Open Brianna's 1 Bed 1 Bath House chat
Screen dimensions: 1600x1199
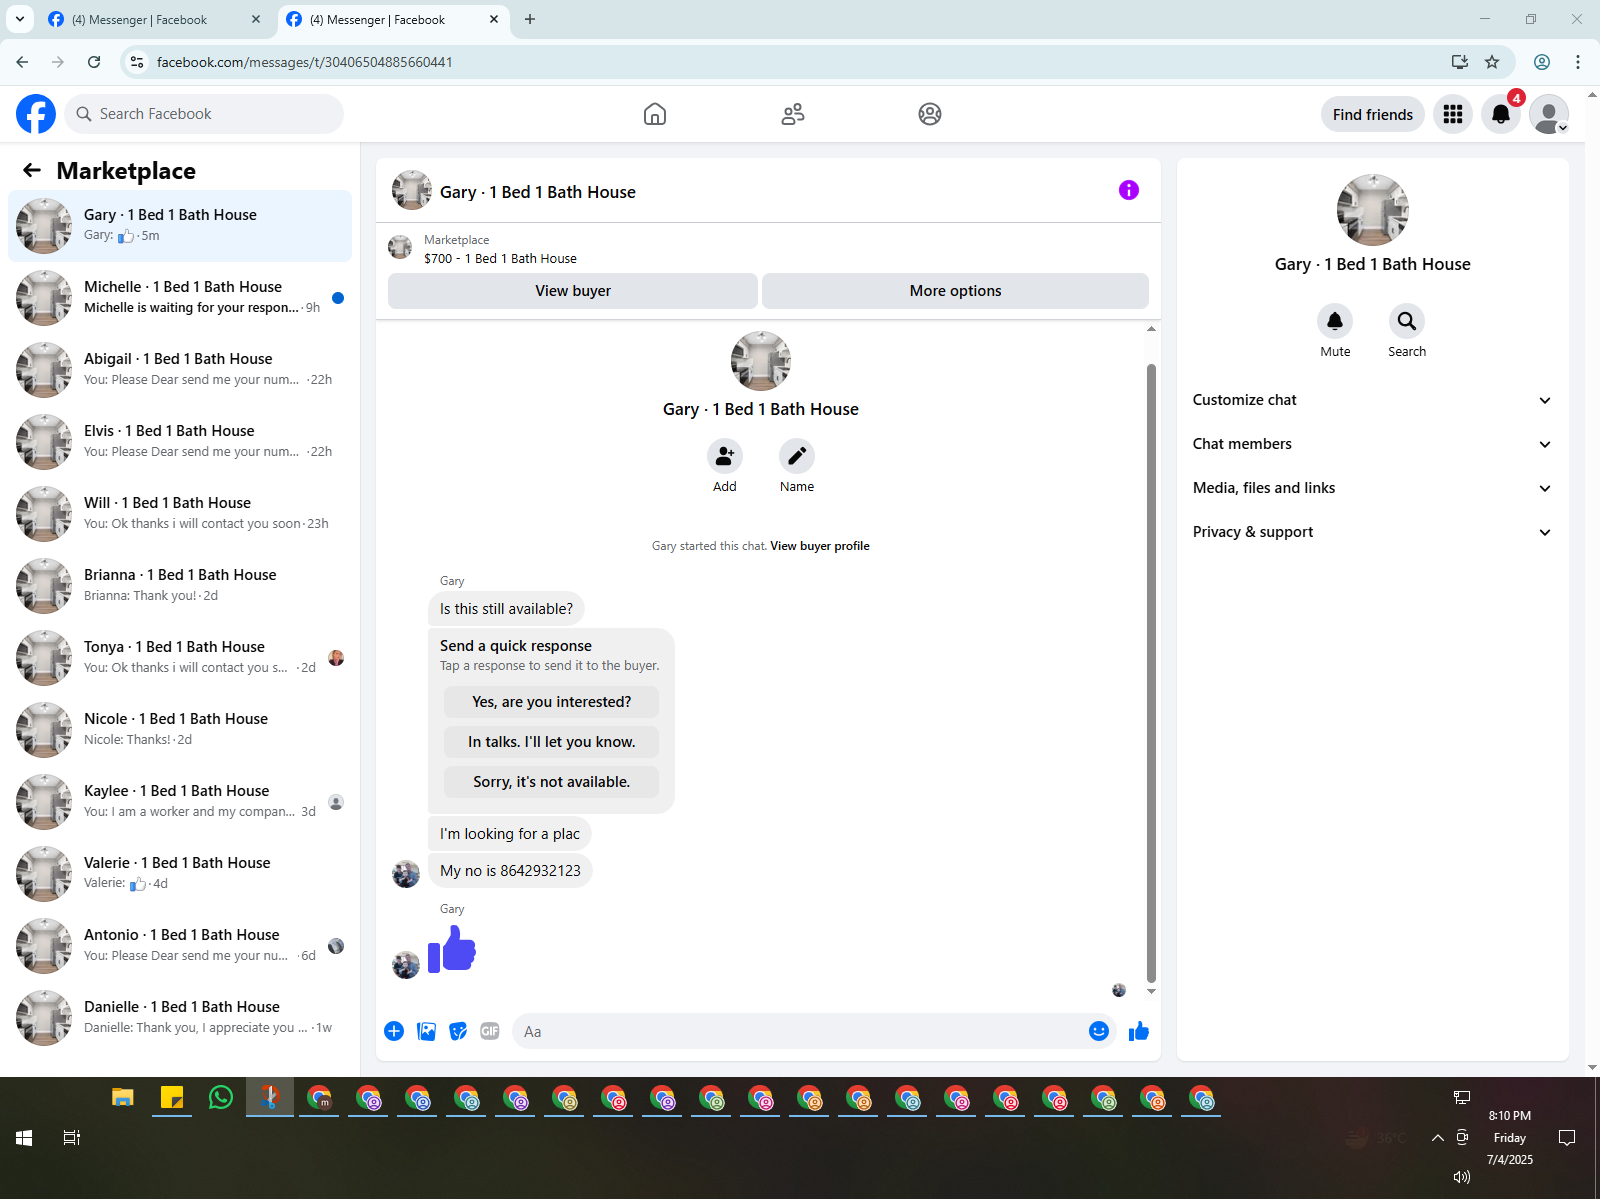click(x=180, y=586)
